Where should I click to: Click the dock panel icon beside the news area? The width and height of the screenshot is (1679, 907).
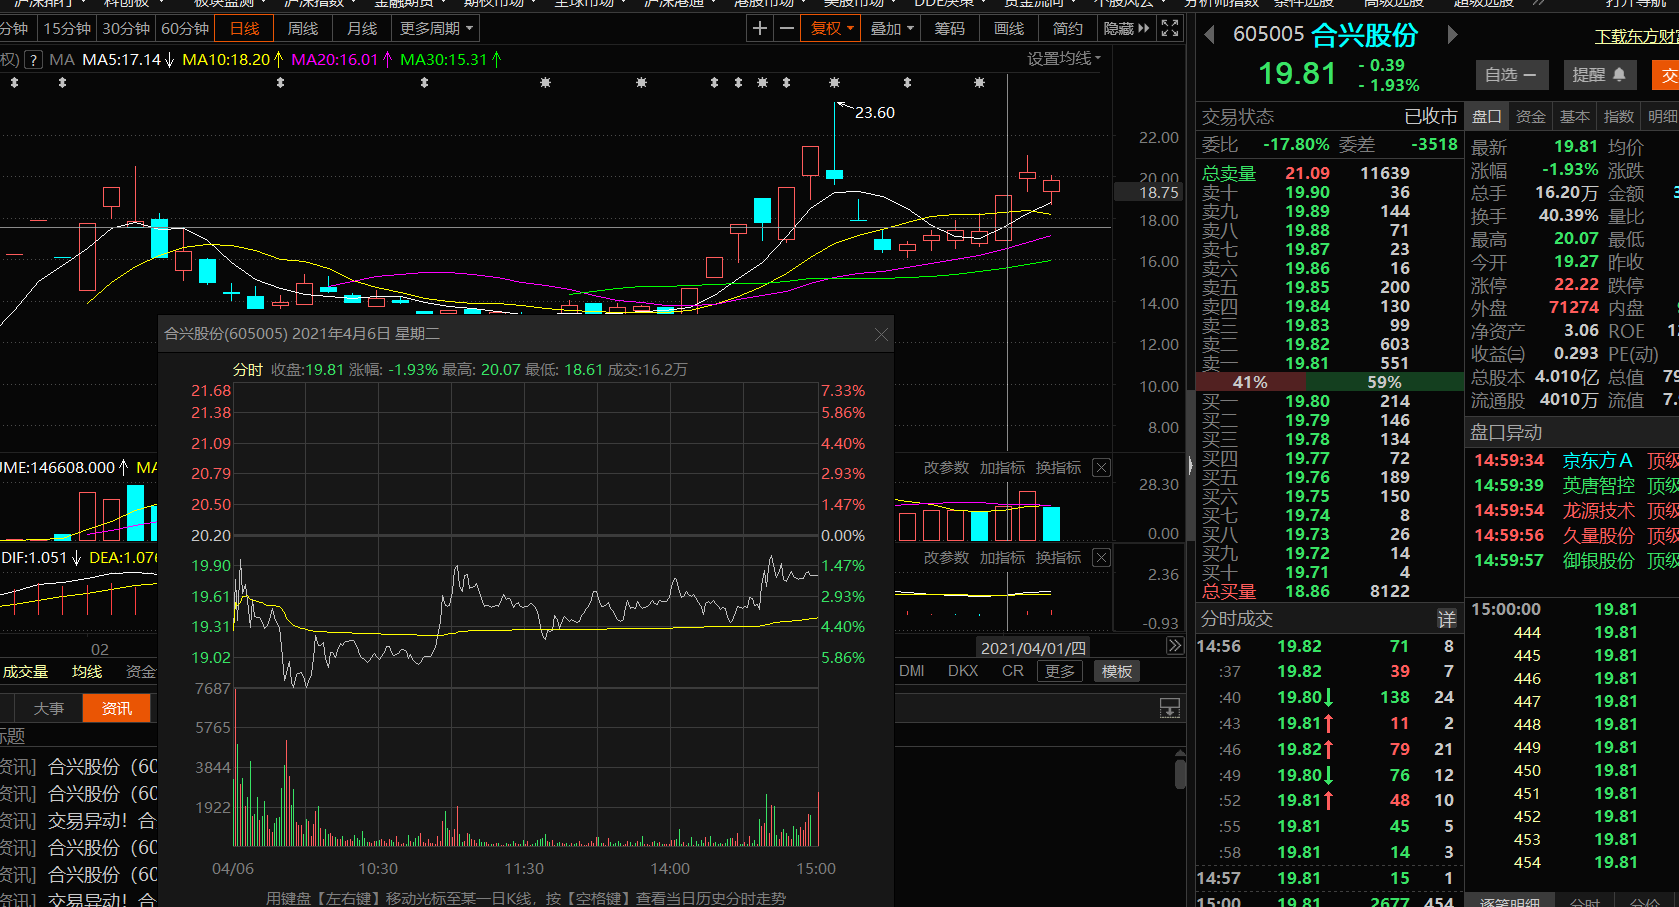[x=1169, y=708]
